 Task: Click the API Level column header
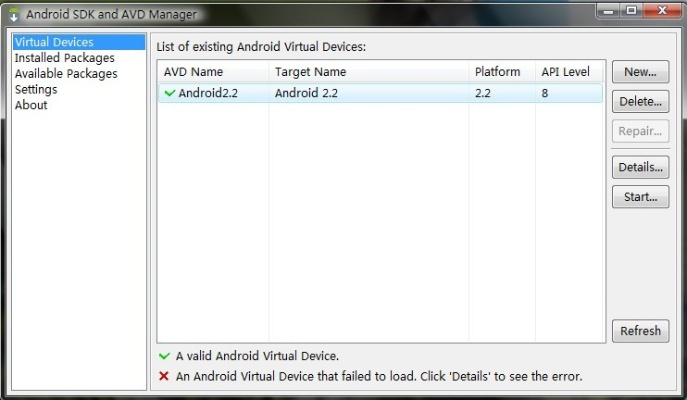click(566, 72)
